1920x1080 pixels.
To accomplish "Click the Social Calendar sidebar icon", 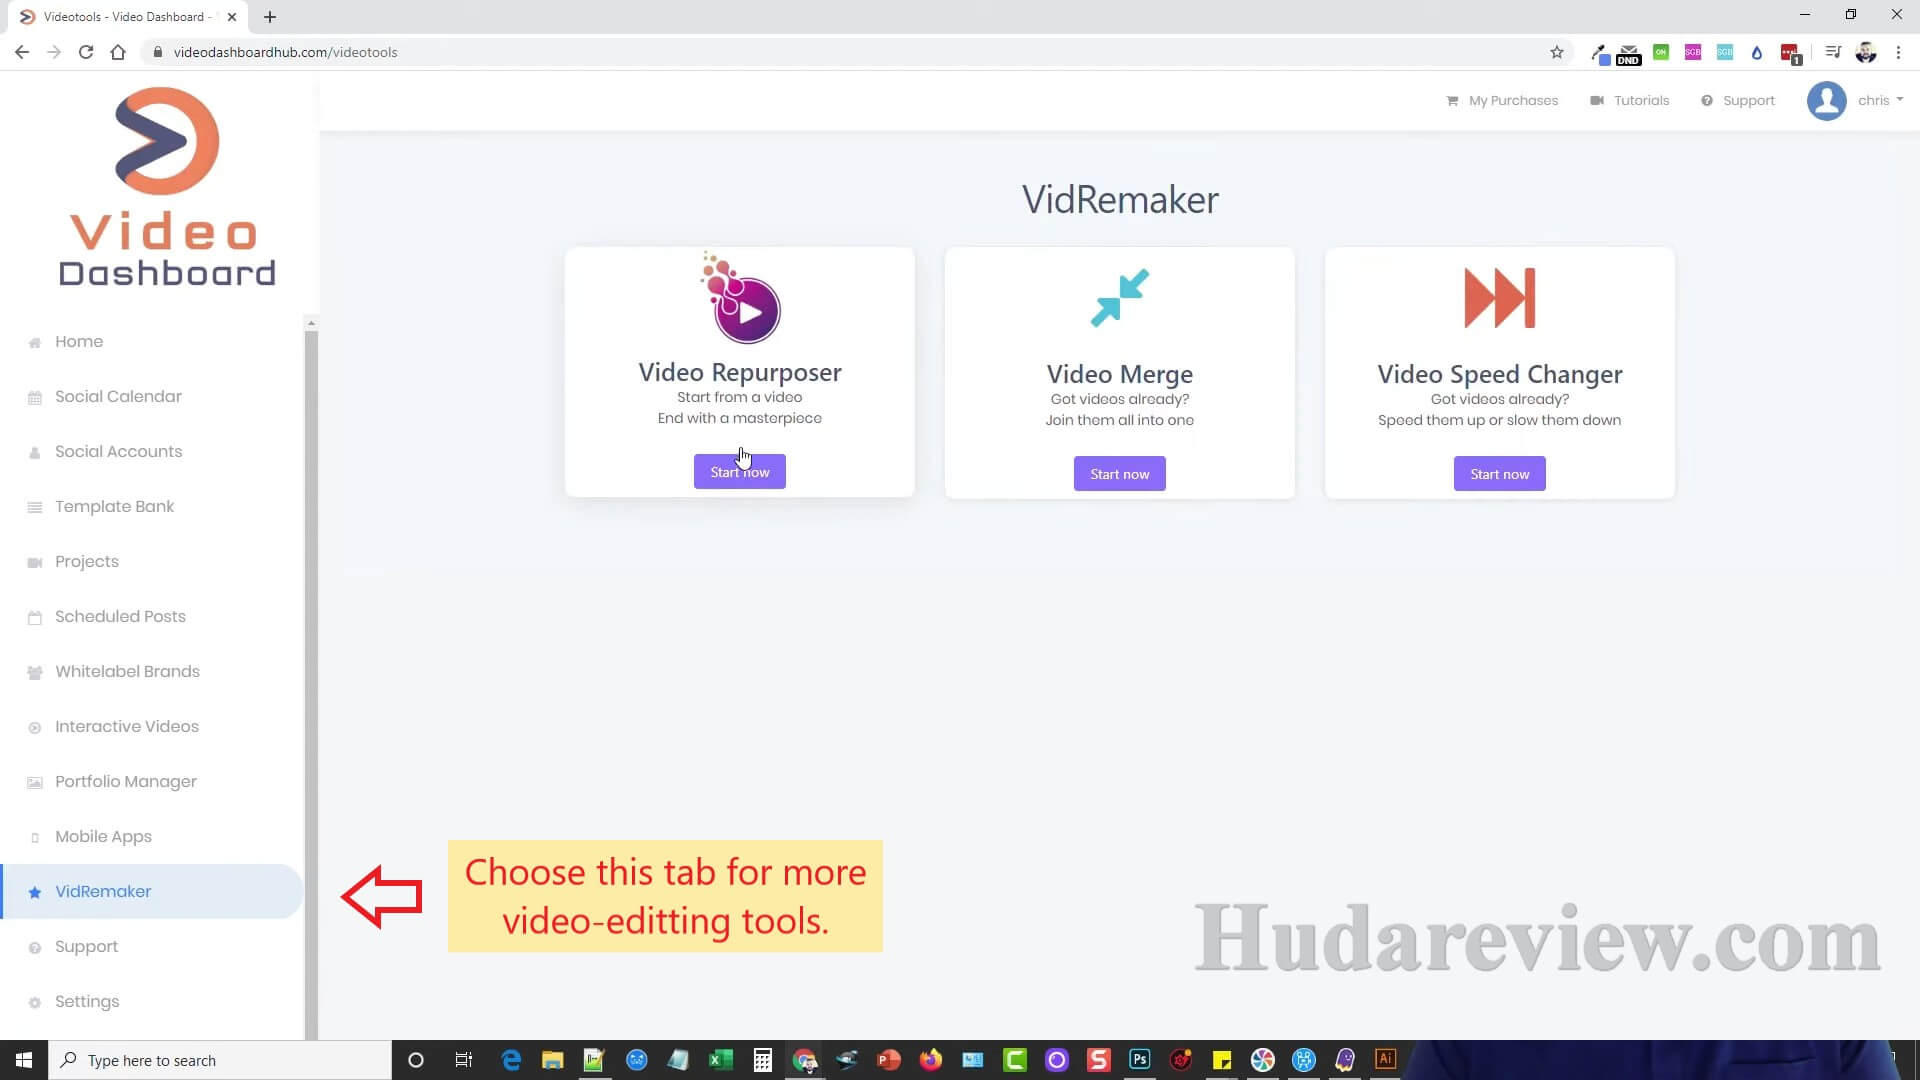I will tap(34, 396).
